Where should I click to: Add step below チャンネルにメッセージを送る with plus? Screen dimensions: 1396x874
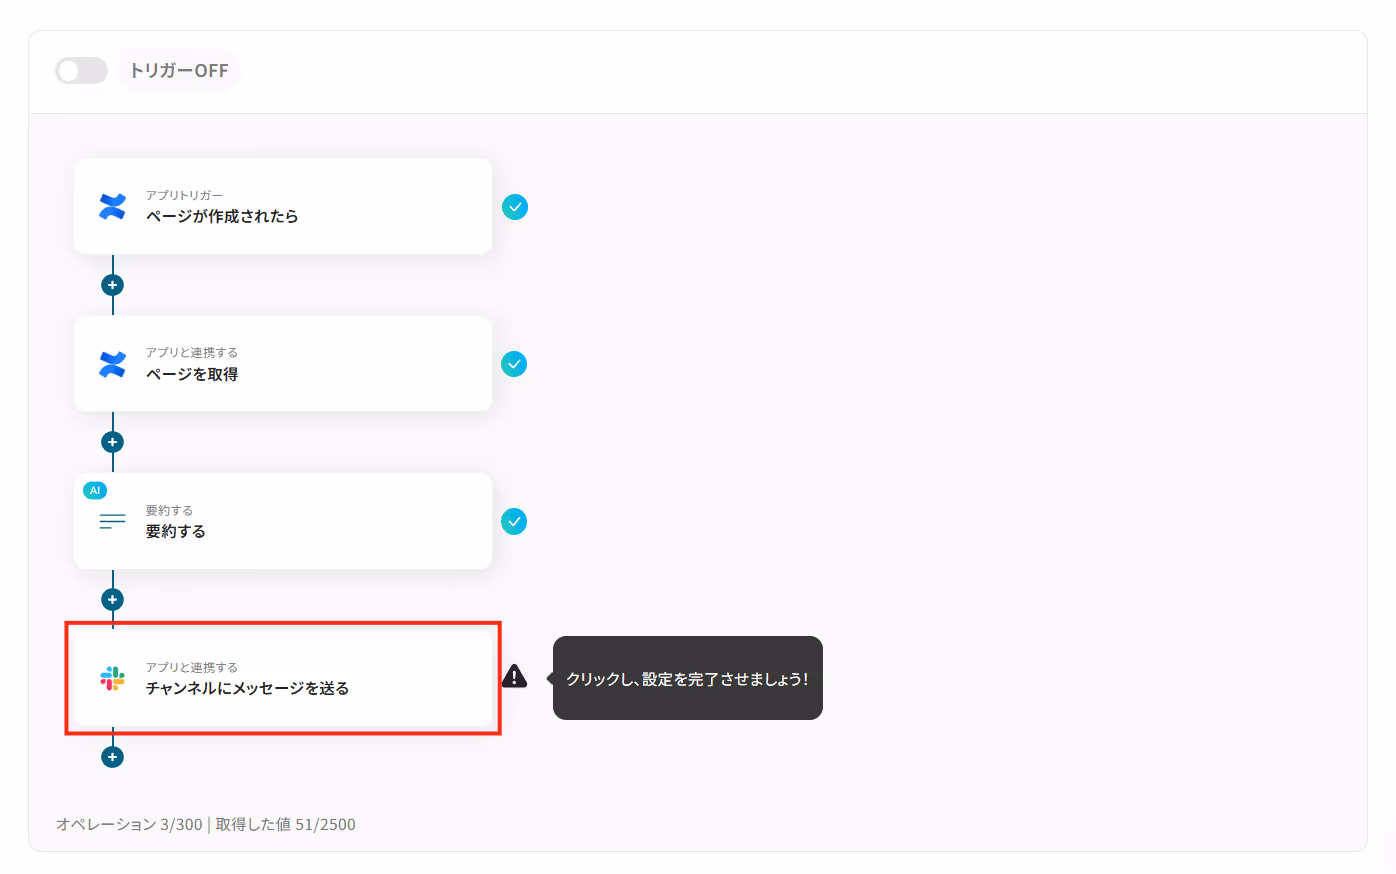coord(113,757)
